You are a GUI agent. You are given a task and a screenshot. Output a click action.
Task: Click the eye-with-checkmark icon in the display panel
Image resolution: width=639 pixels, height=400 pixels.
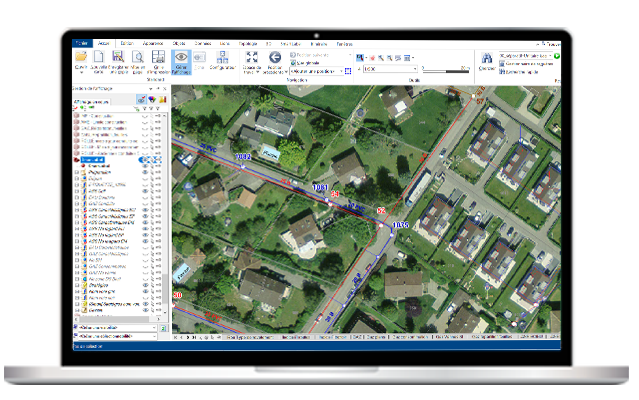(x=141, y=99)
